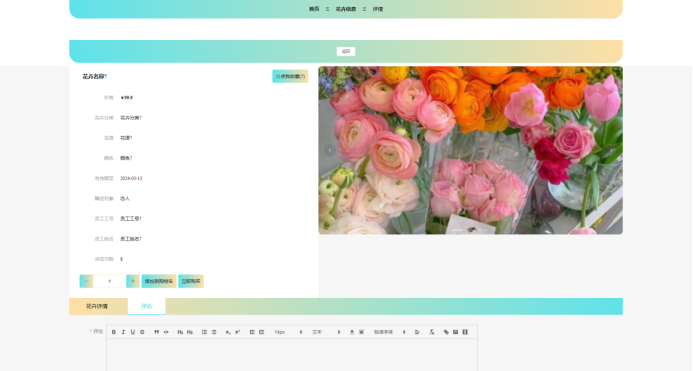Apply subscript formatting
The image size is (693, 371).
[x=228, y=332]
